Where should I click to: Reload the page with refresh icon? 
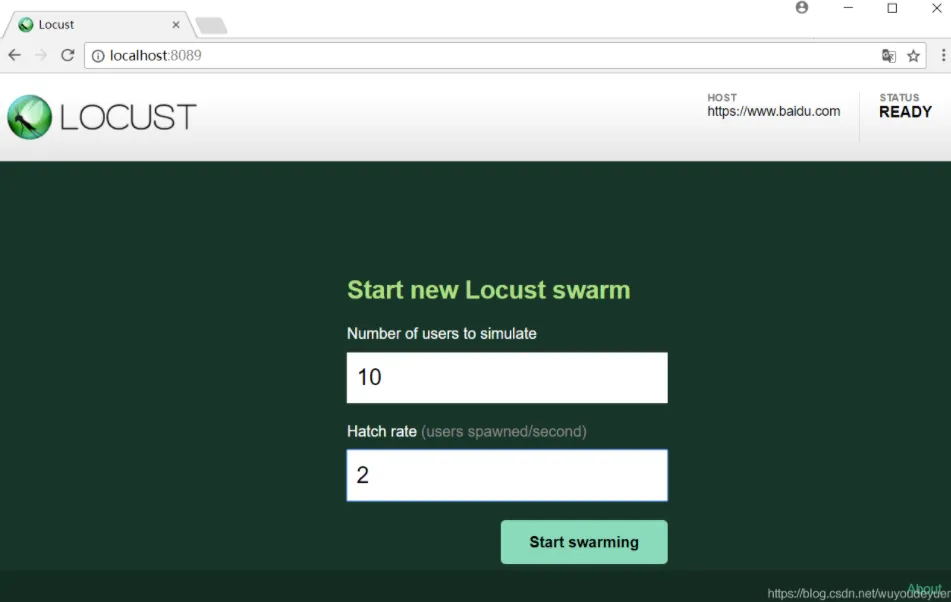67,55
